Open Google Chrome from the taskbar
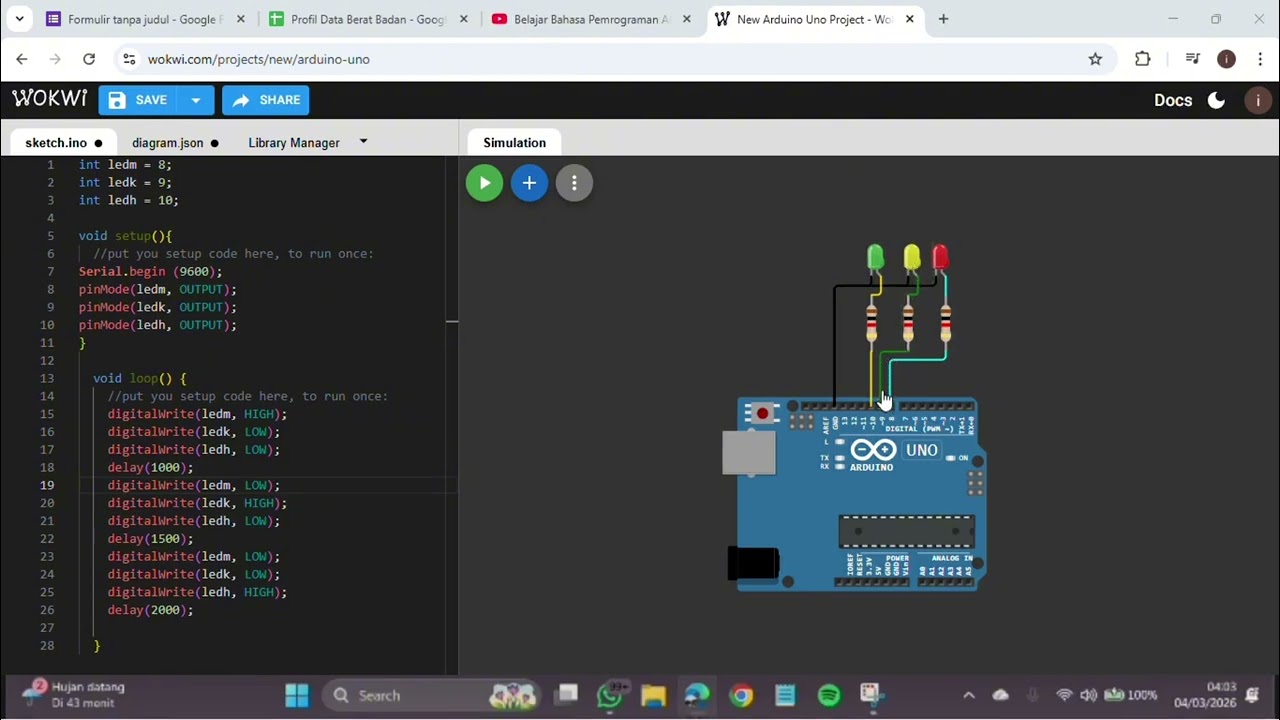The image size is (1280, 720). click(741, 695)
